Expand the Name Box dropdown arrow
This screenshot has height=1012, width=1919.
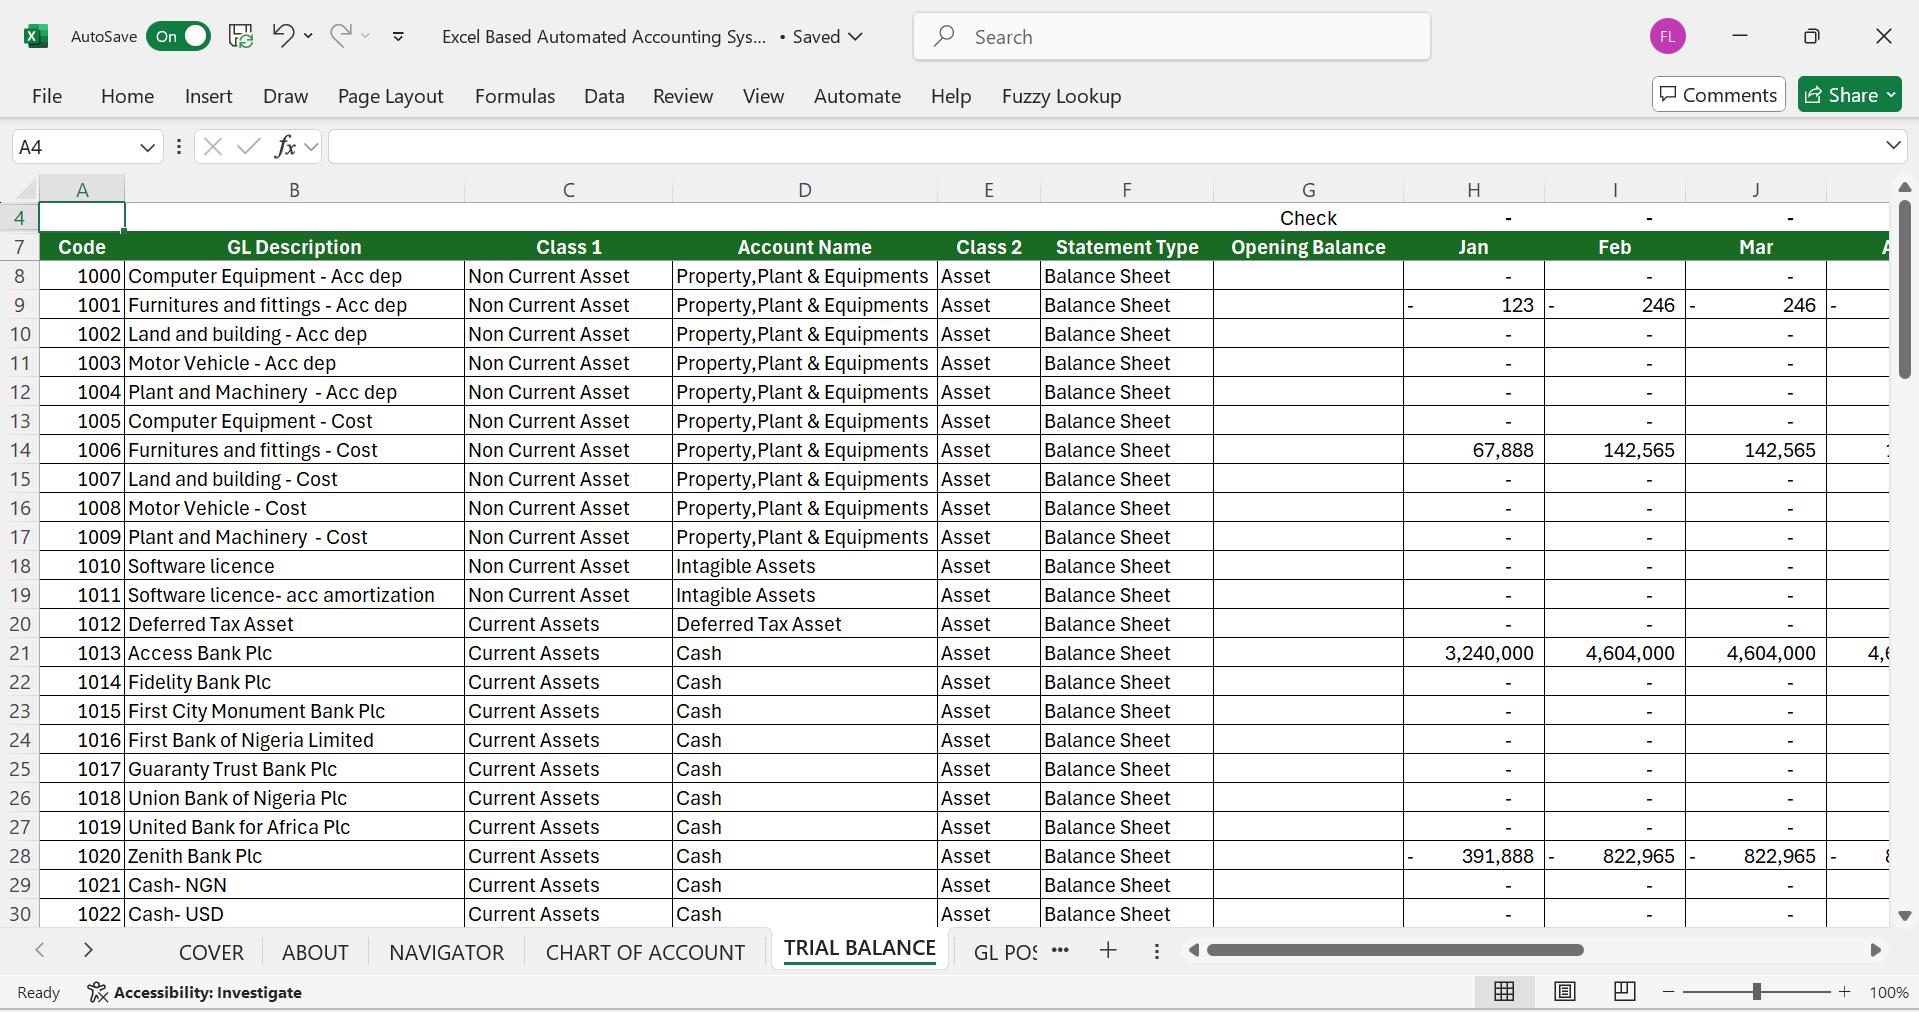[148, 148]
